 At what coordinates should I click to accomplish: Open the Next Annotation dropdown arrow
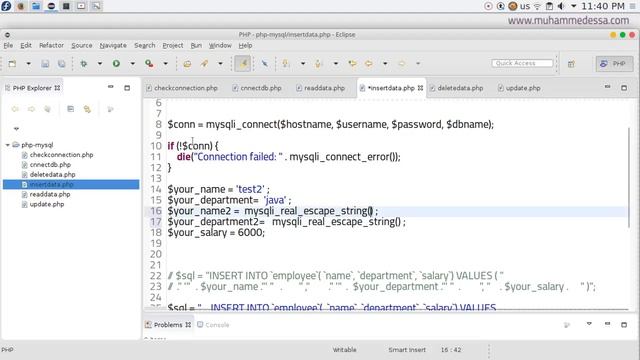(x=302, y=64)
